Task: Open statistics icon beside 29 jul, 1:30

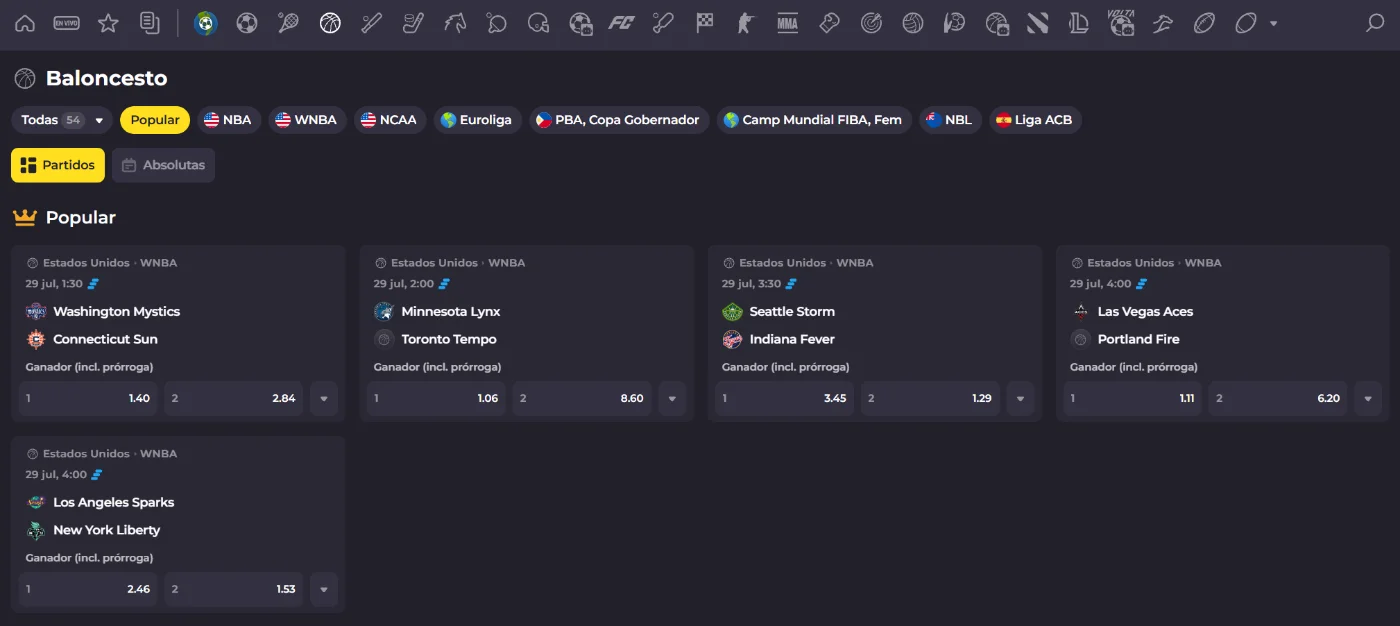Action: pyautogui.click(x=94, y=284)
